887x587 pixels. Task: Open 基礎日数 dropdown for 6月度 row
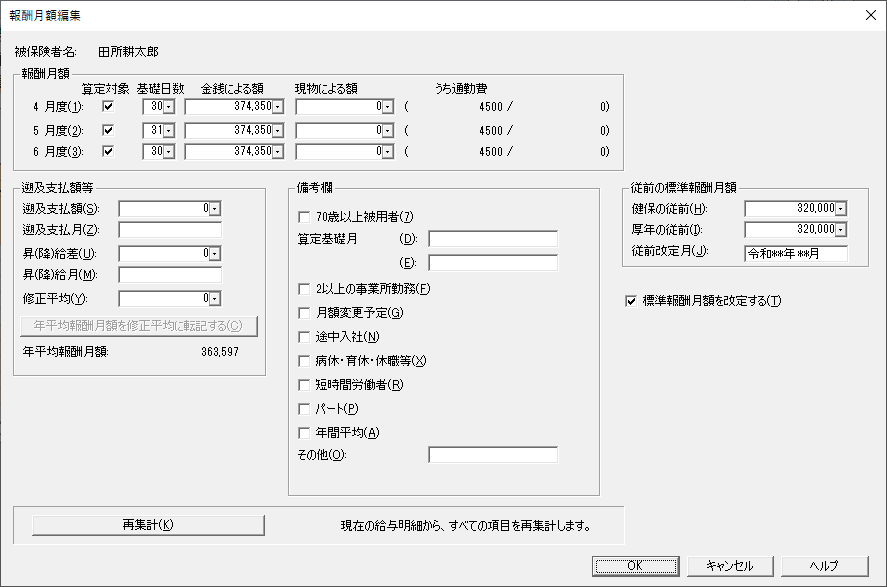click(x=169, y=152)
